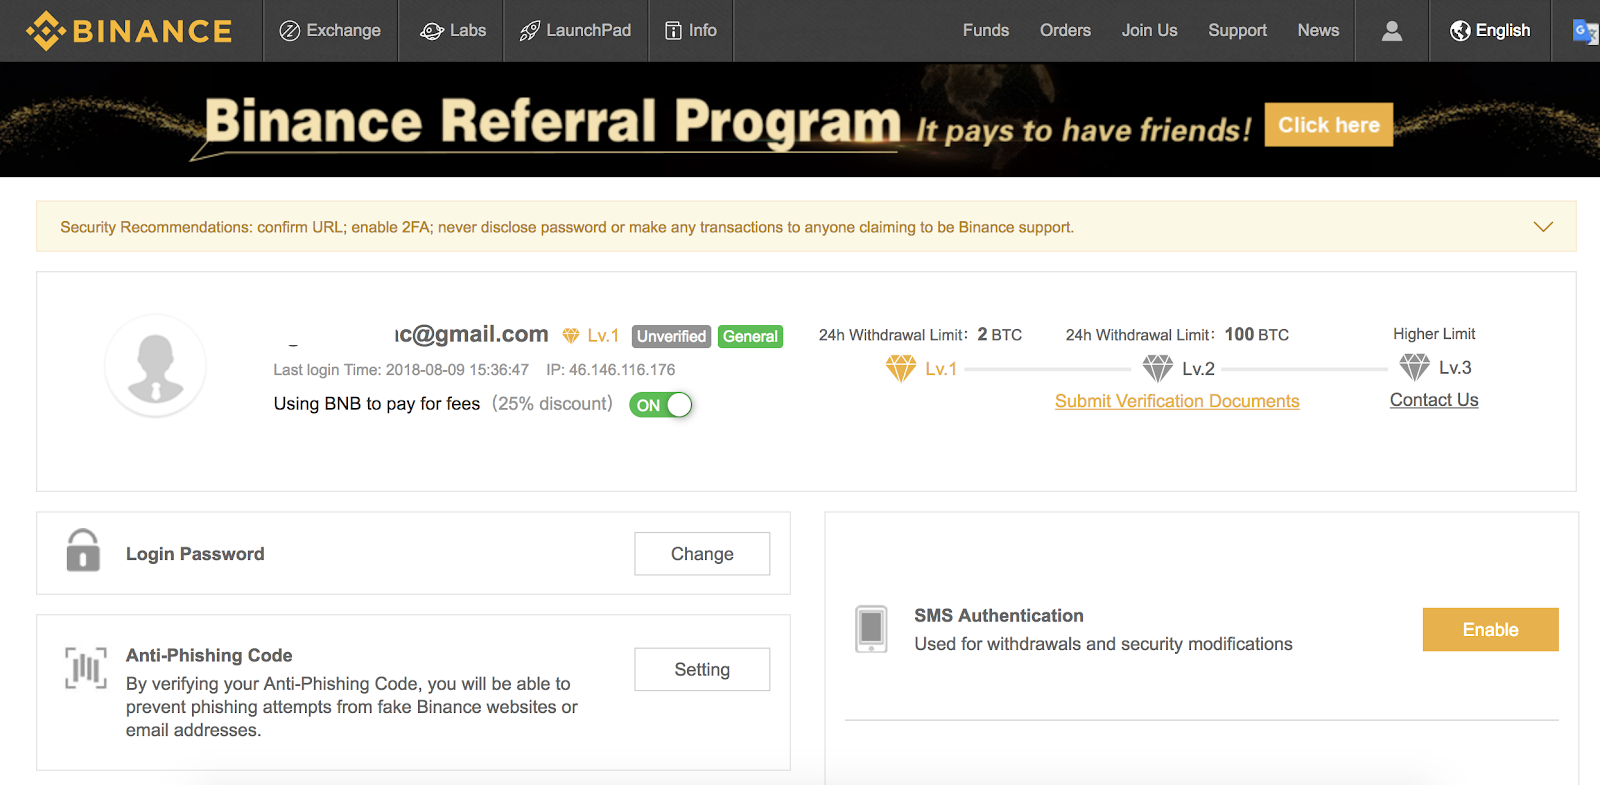1600x785 pixels.
Task: Click the Last login Time text
Action: tap(401, 370)
